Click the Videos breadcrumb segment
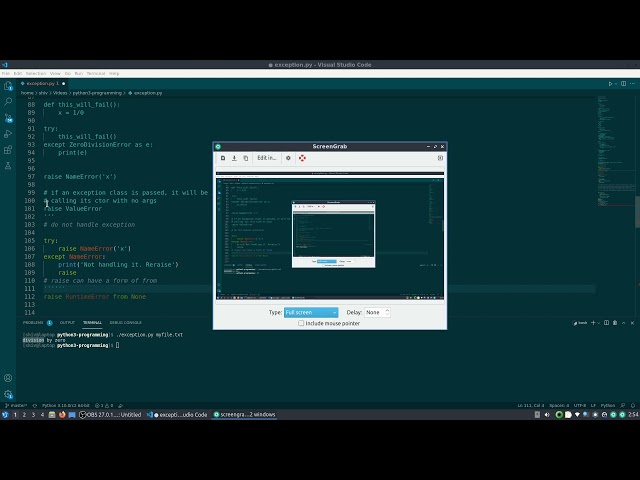640x480 pixels. [60, 93]
